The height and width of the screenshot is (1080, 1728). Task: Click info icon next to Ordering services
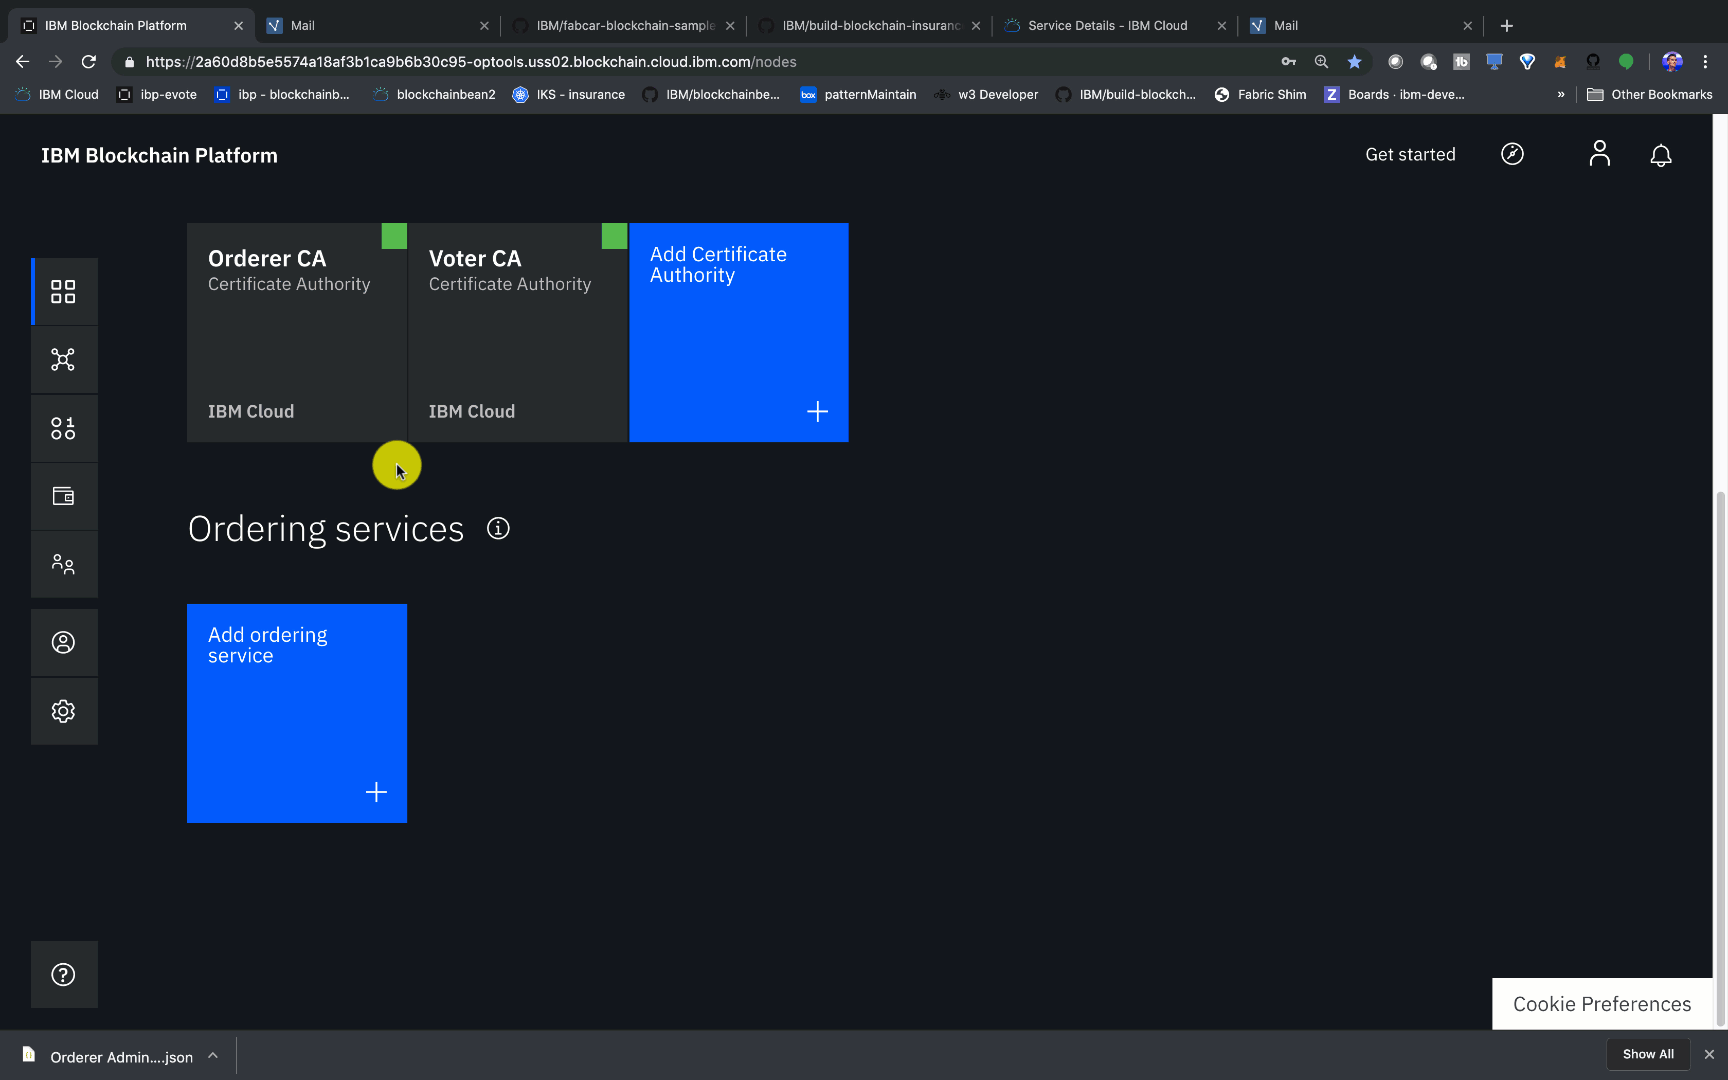498,528
